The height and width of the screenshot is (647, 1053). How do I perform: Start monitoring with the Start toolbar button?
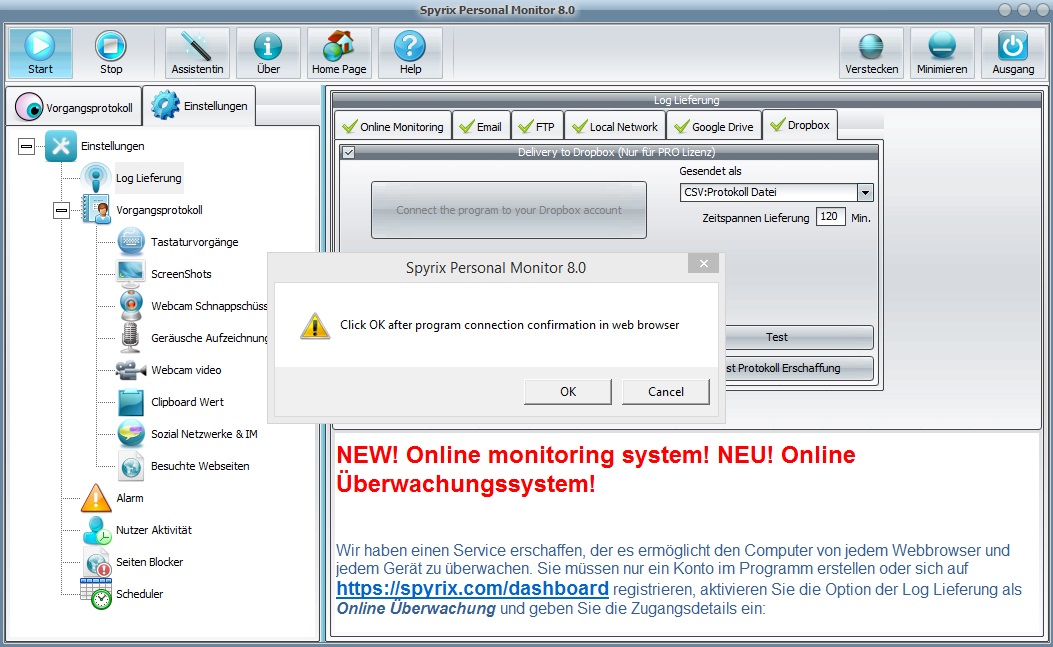pos(40,53)
